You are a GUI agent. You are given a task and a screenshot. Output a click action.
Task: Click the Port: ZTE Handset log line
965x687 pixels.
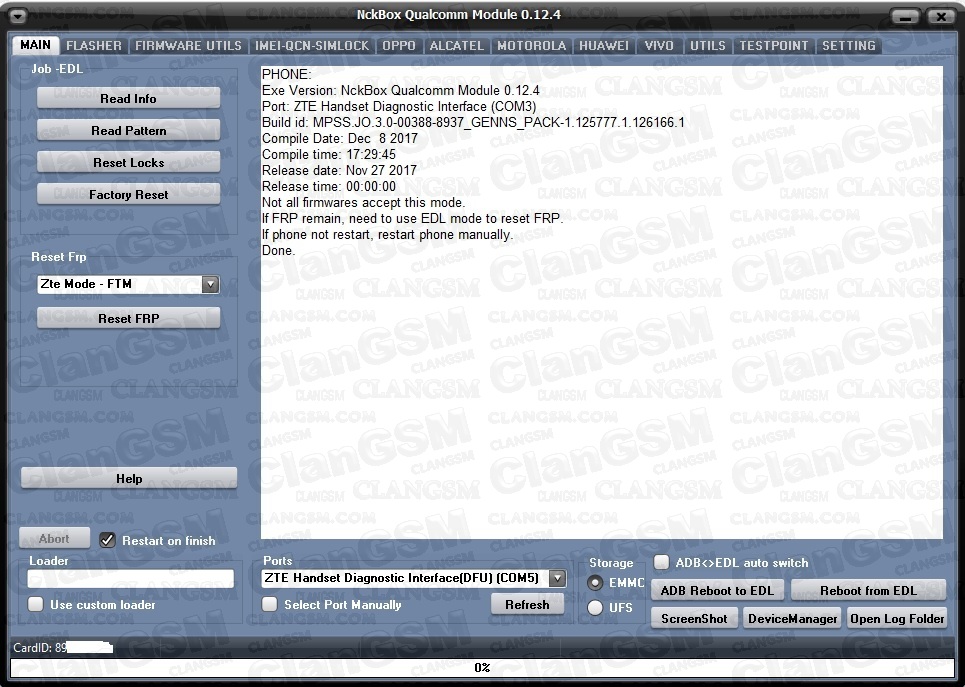pos(399,106)
